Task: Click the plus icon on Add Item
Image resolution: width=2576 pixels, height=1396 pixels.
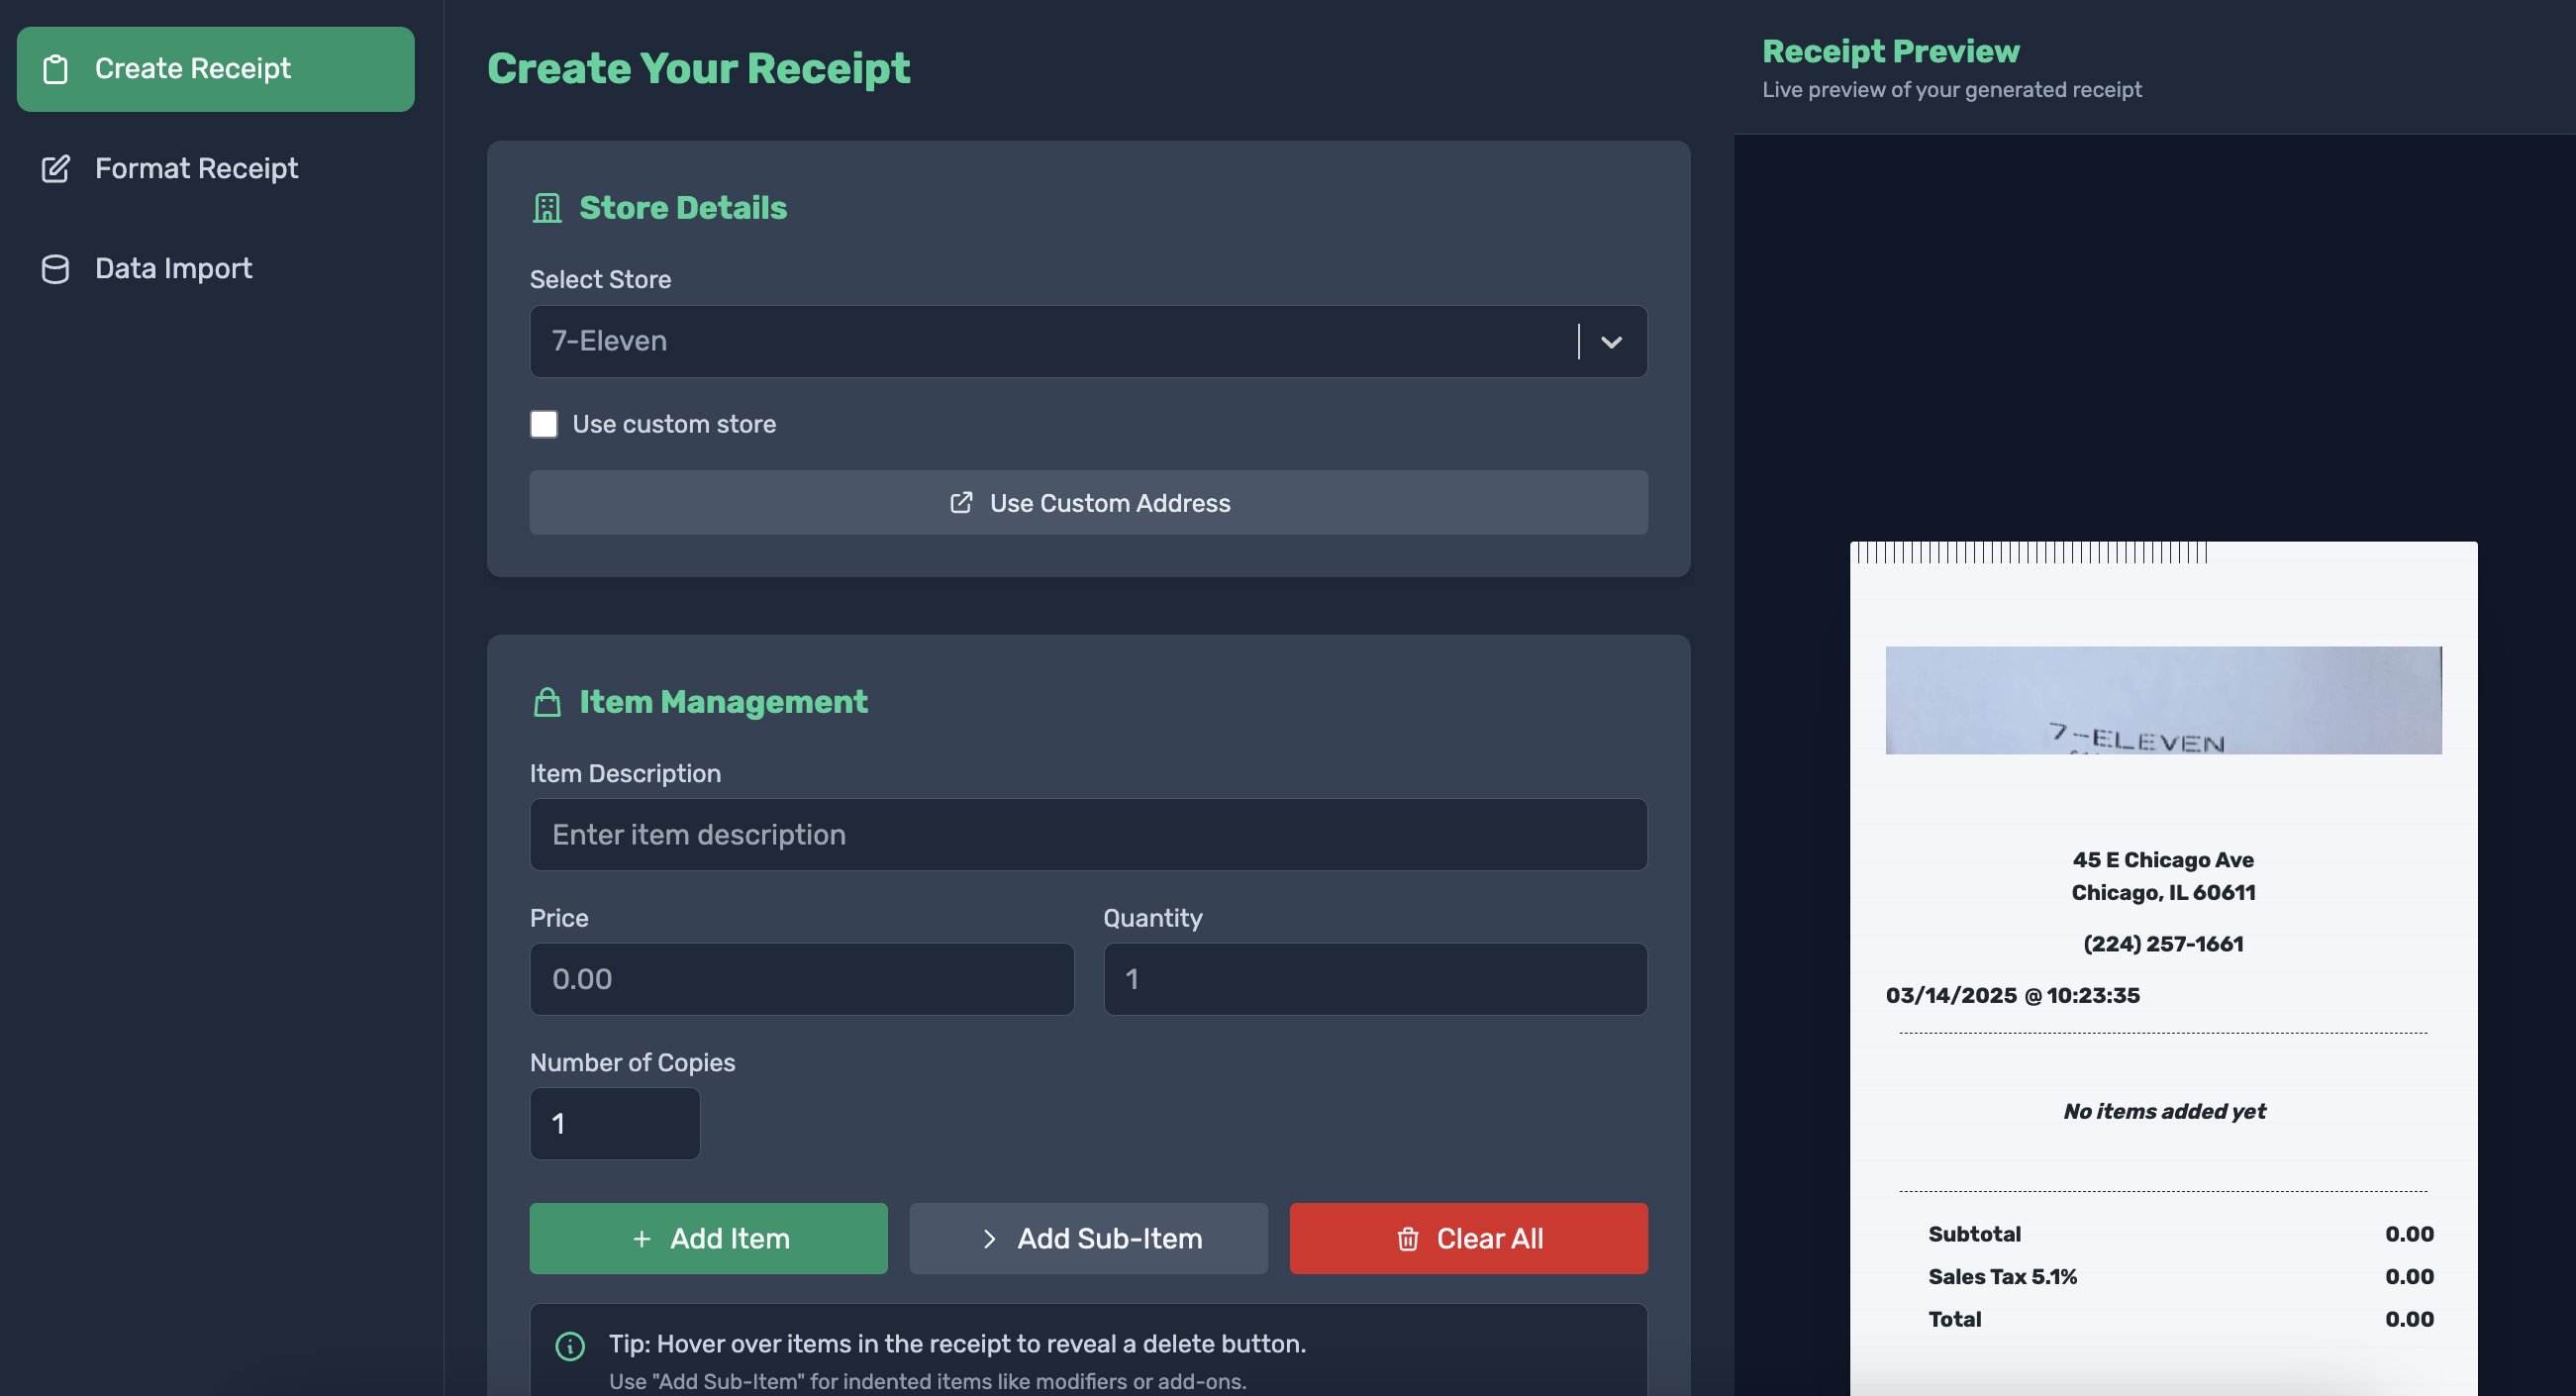Action: [x=642, y=1239]
